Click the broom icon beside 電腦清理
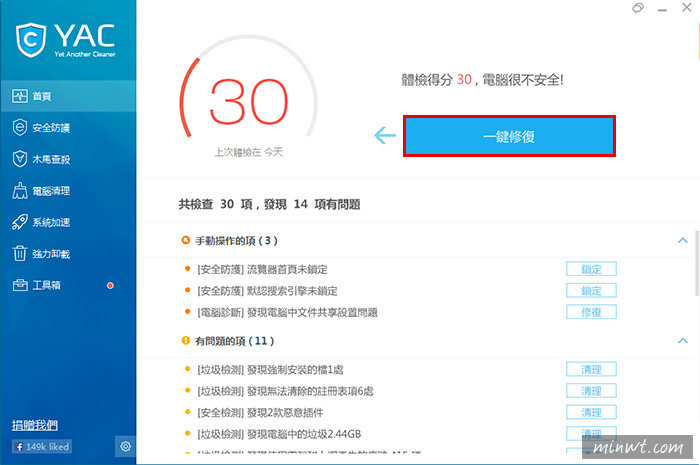 (x=20, y=191)
